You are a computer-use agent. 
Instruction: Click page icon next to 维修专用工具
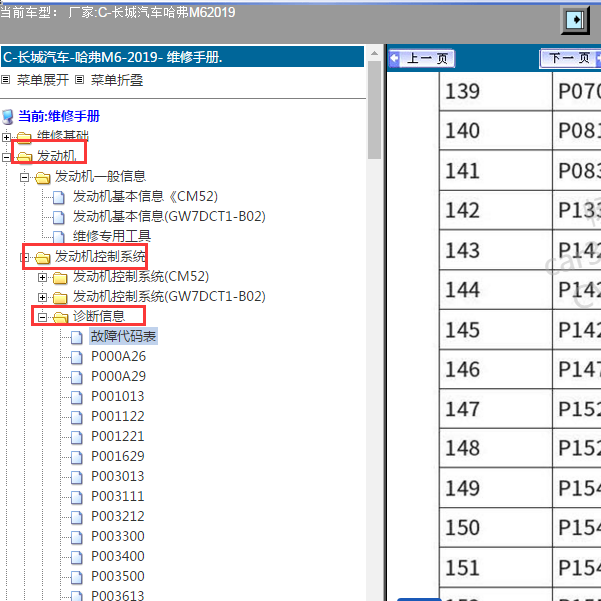click(x=59, y=237)
